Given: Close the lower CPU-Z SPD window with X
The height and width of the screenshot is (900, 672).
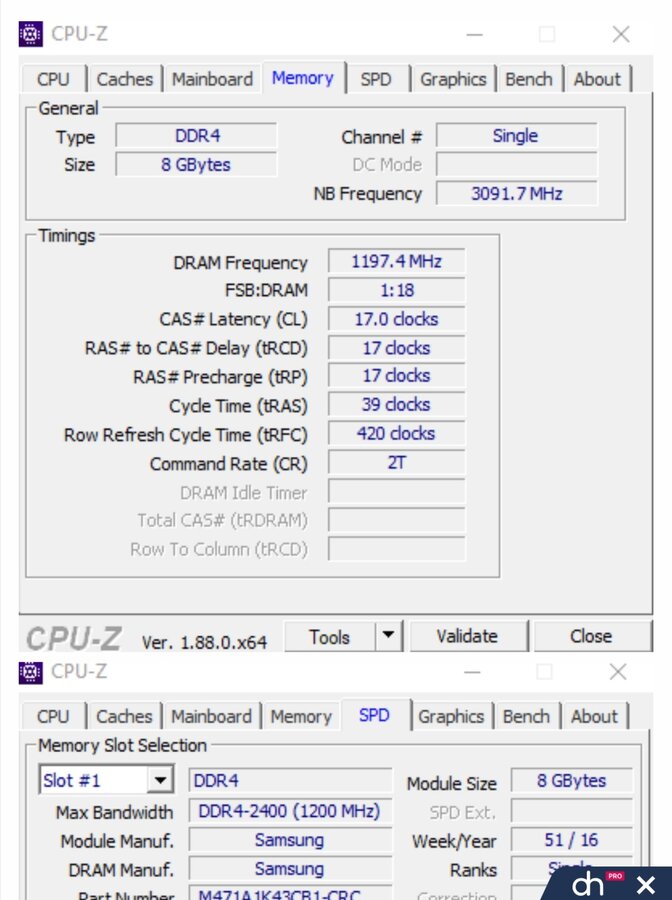Looking at the screenshot, I should click(x=618, y=672).
